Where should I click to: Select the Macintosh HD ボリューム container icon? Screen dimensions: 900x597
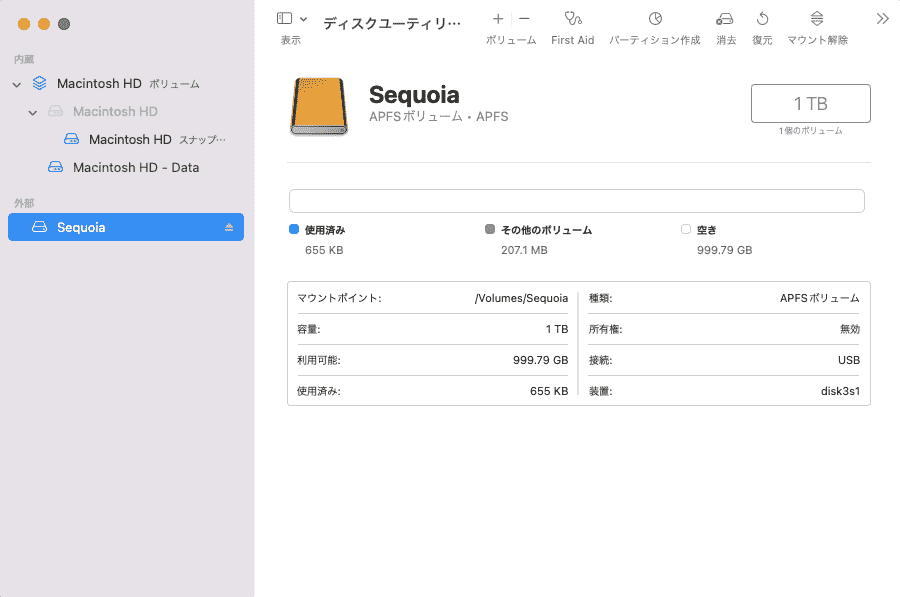(x=40, y=83)
